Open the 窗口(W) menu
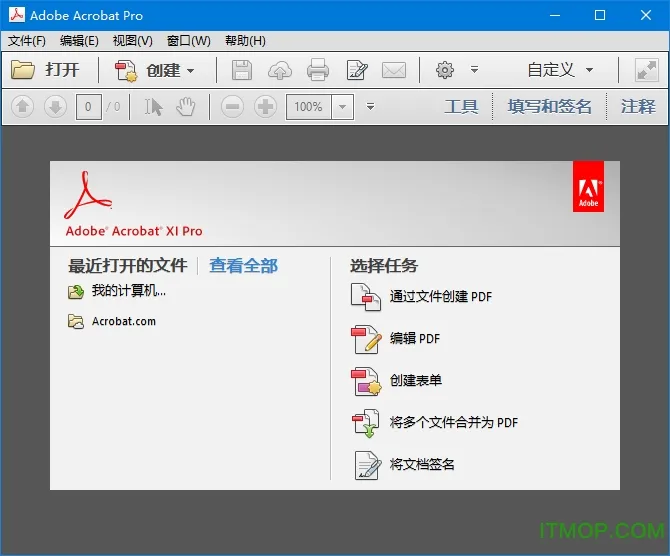Screen dimensions: 670x556 click(188, 41)
